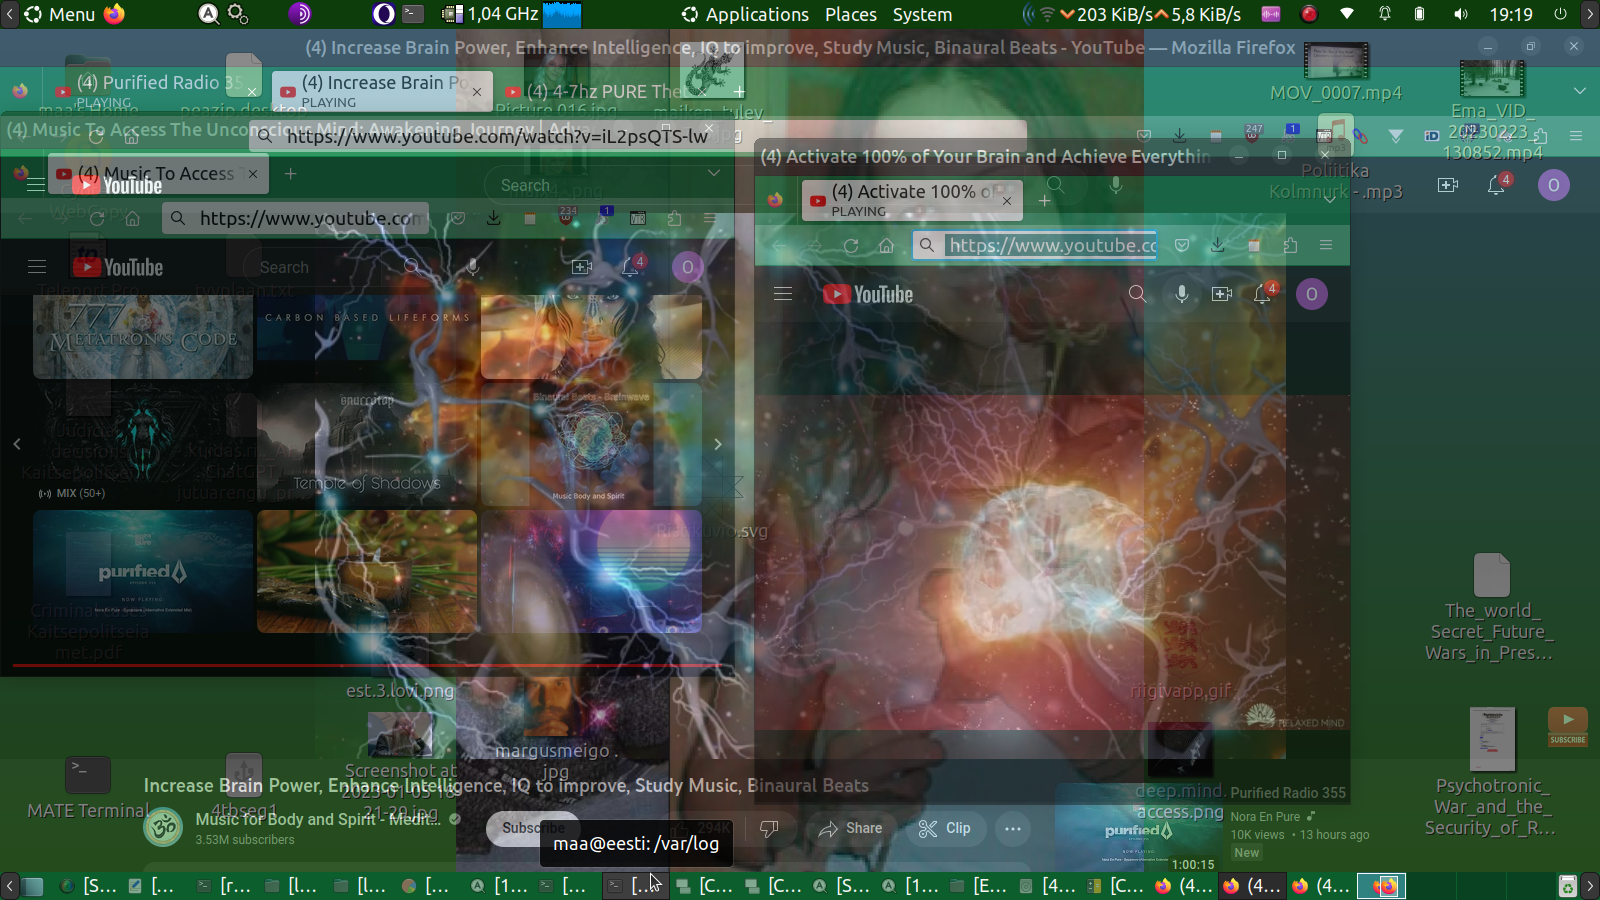
Task: Open clock applet showing 19:19
Action: point(1511,14)
